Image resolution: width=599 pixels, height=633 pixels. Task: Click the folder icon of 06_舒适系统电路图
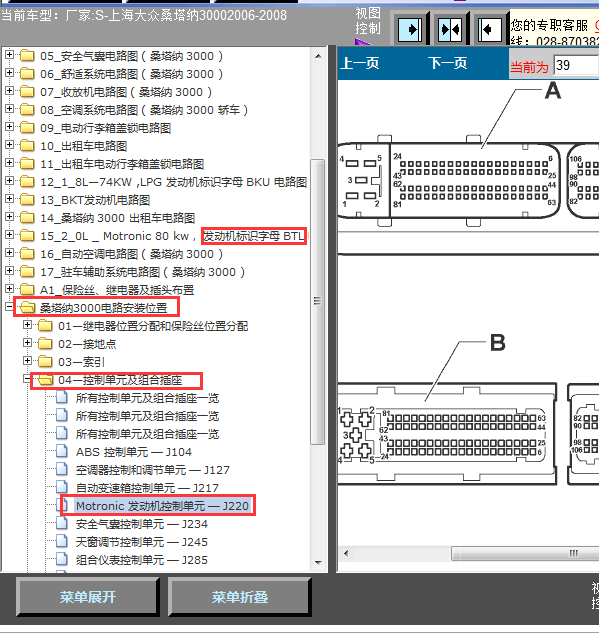pyautogui.click(x=27, y=73)
